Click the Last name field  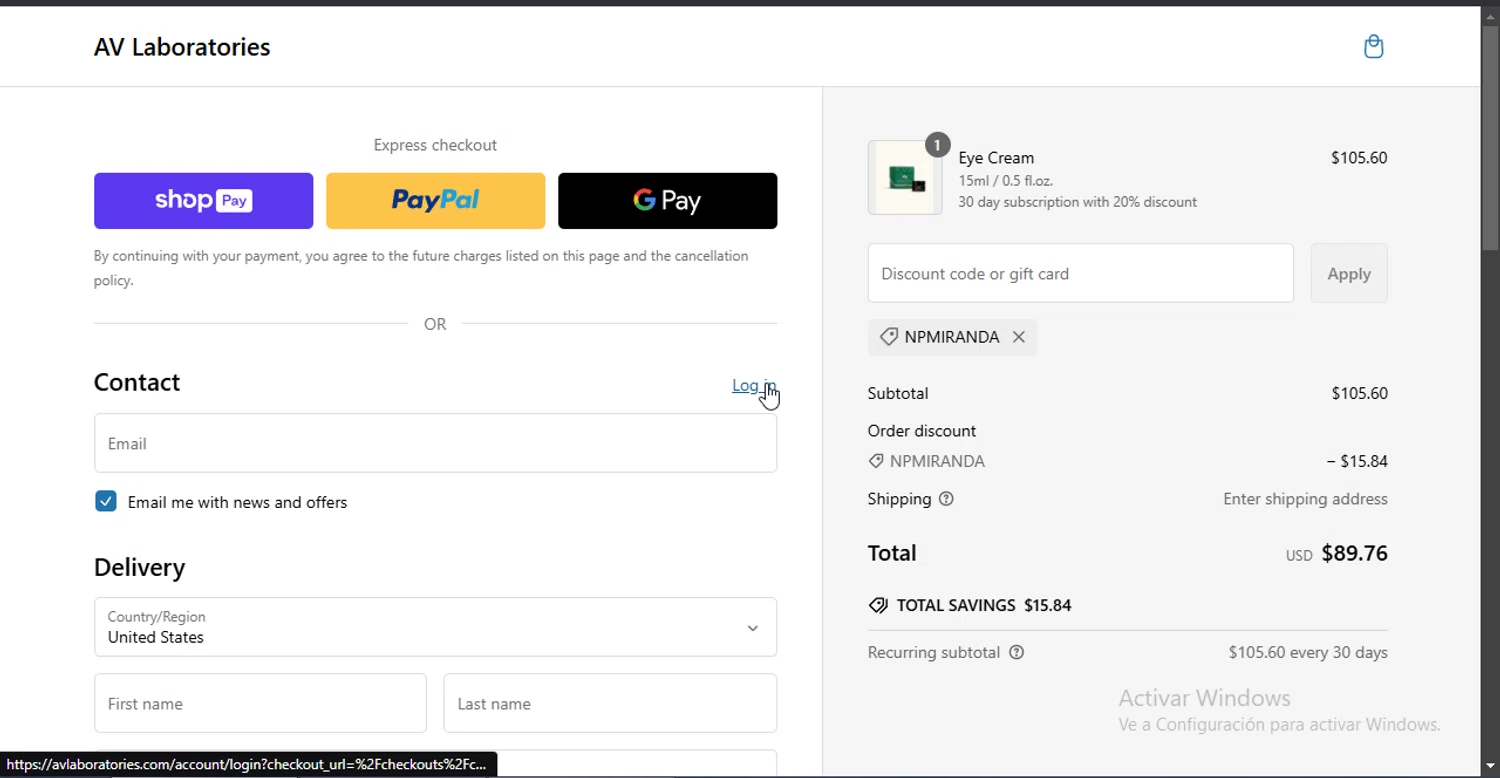[610, 703]
